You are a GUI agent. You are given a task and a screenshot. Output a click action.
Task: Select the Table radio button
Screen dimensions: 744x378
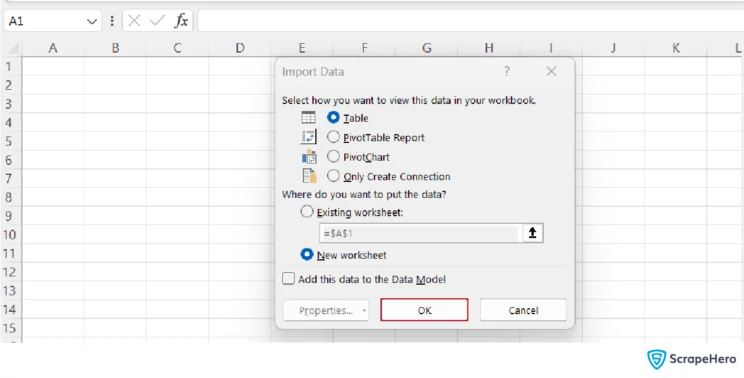pos(334,117)
